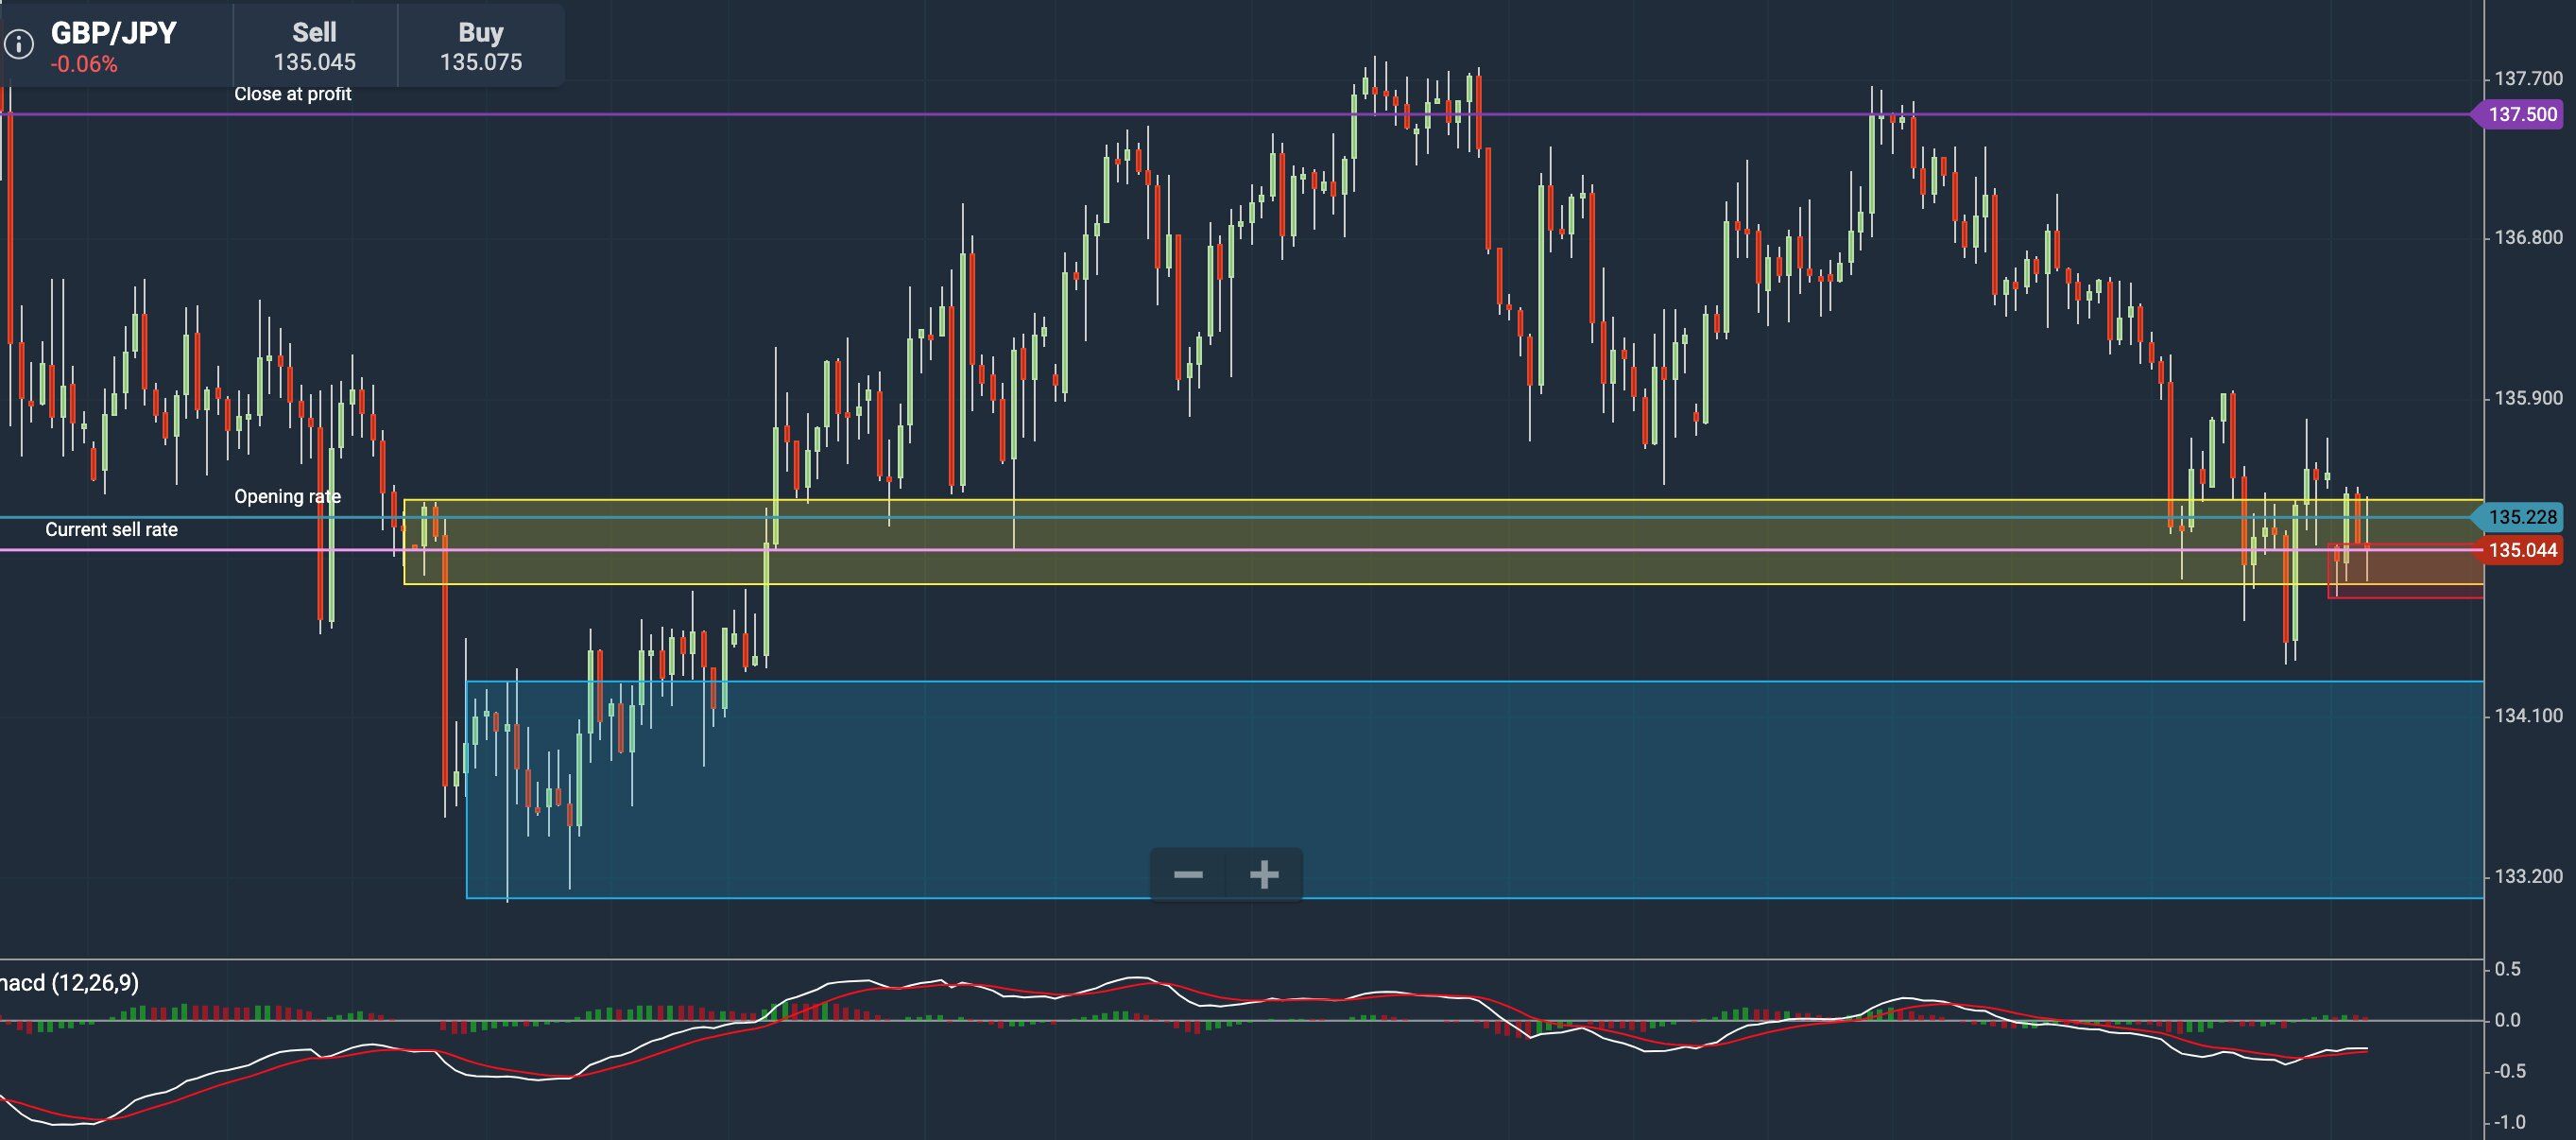The image size is (2576, 1140).
Task: Click the 134.100 price axis label
Action: coord(2528,716)
